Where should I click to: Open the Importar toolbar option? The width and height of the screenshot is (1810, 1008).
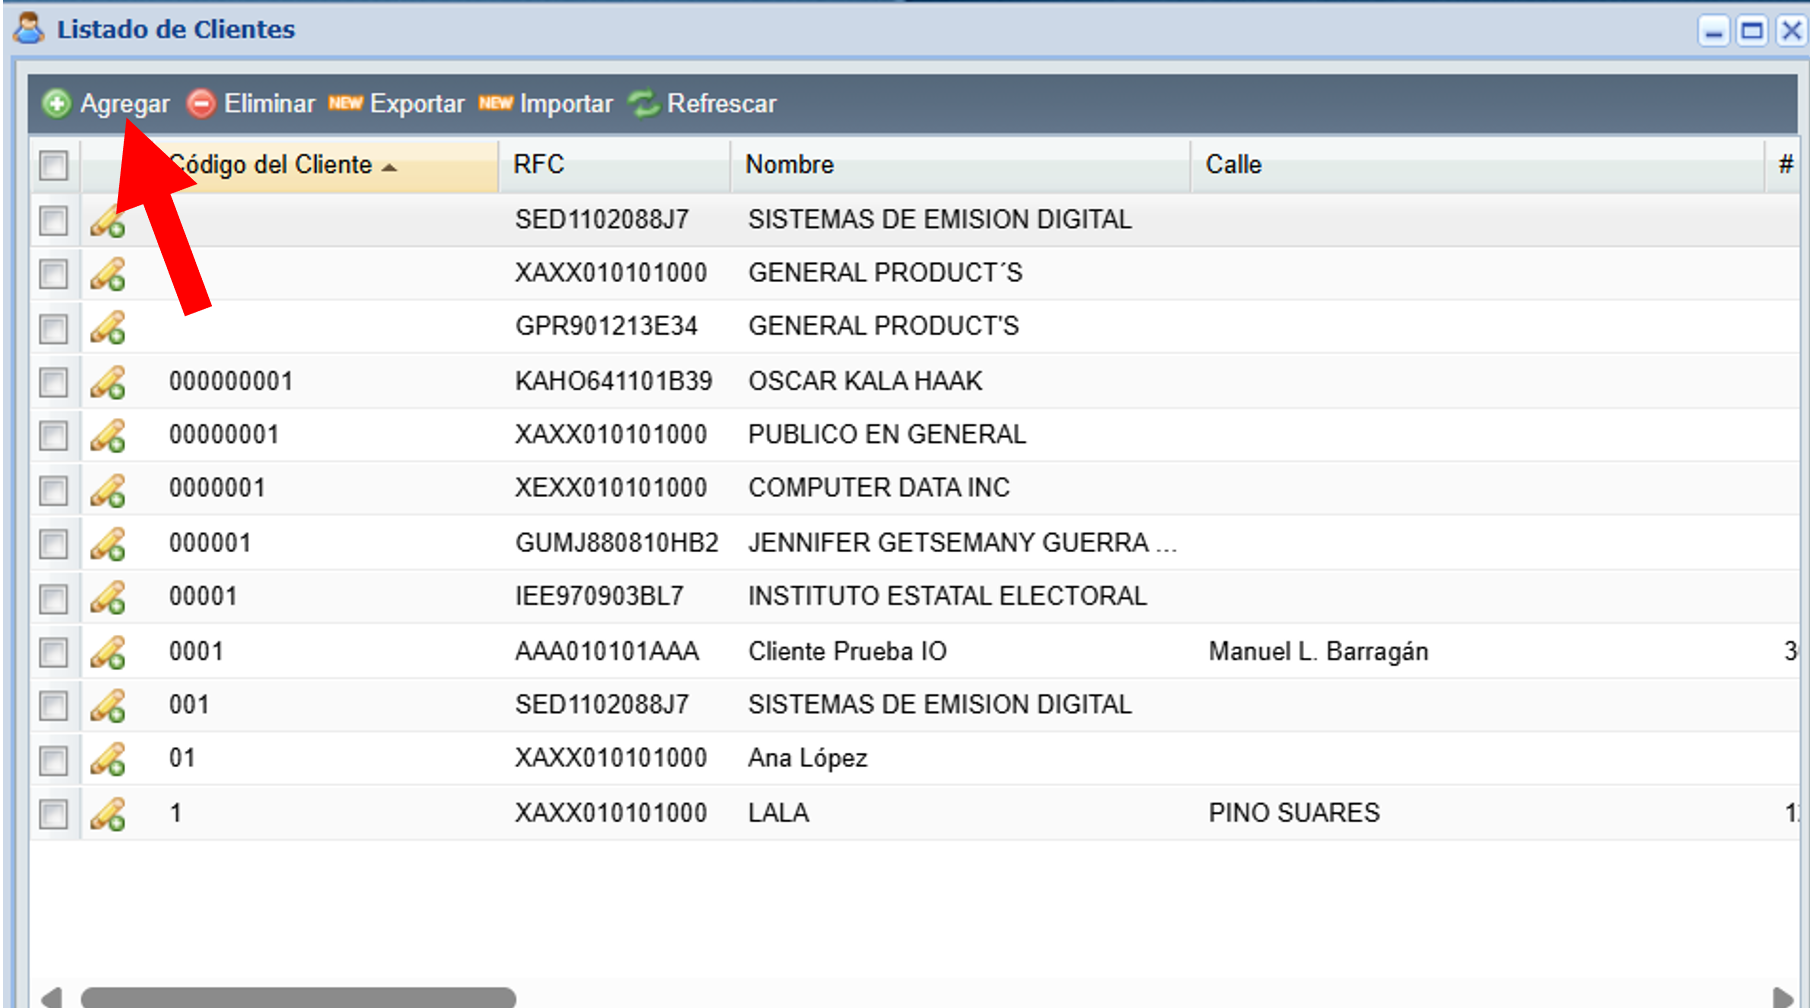565,103
